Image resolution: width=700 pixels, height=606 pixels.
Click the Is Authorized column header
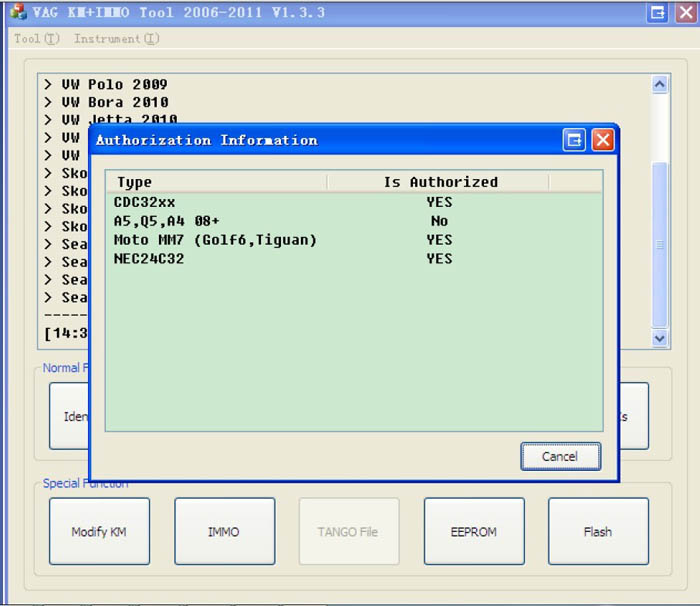[x=438, y=182]
